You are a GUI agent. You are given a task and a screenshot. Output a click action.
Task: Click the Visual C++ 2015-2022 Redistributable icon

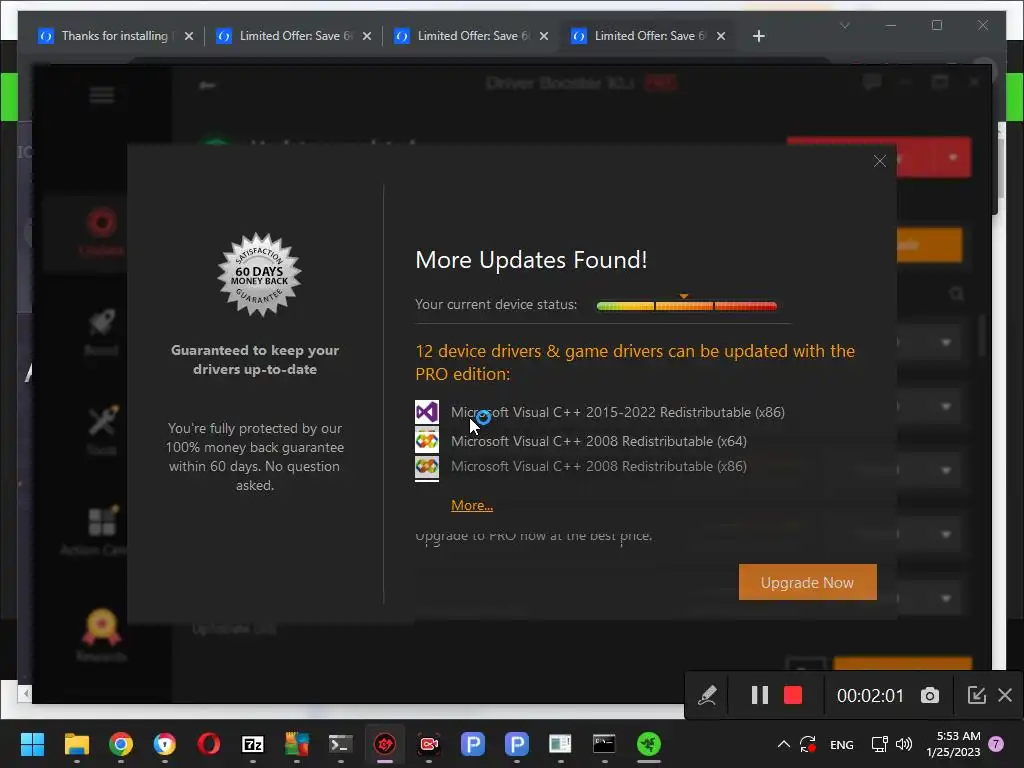click(427, 412)
